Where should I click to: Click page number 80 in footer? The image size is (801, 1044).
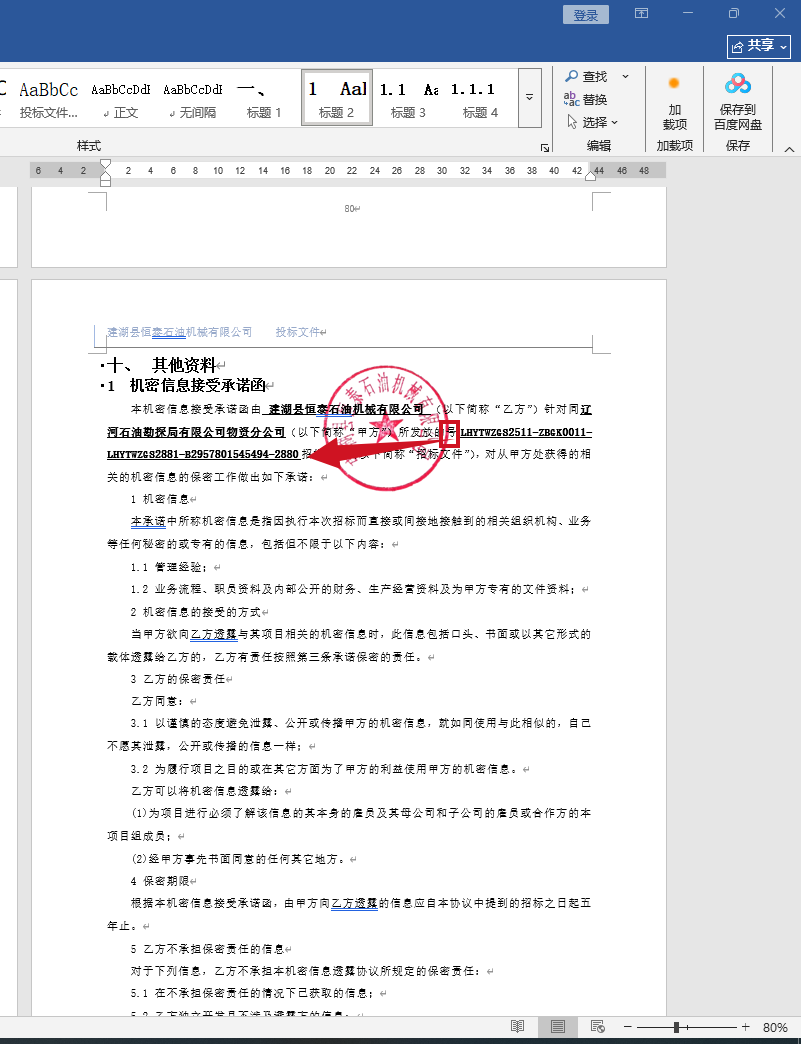tap(349, 209)
